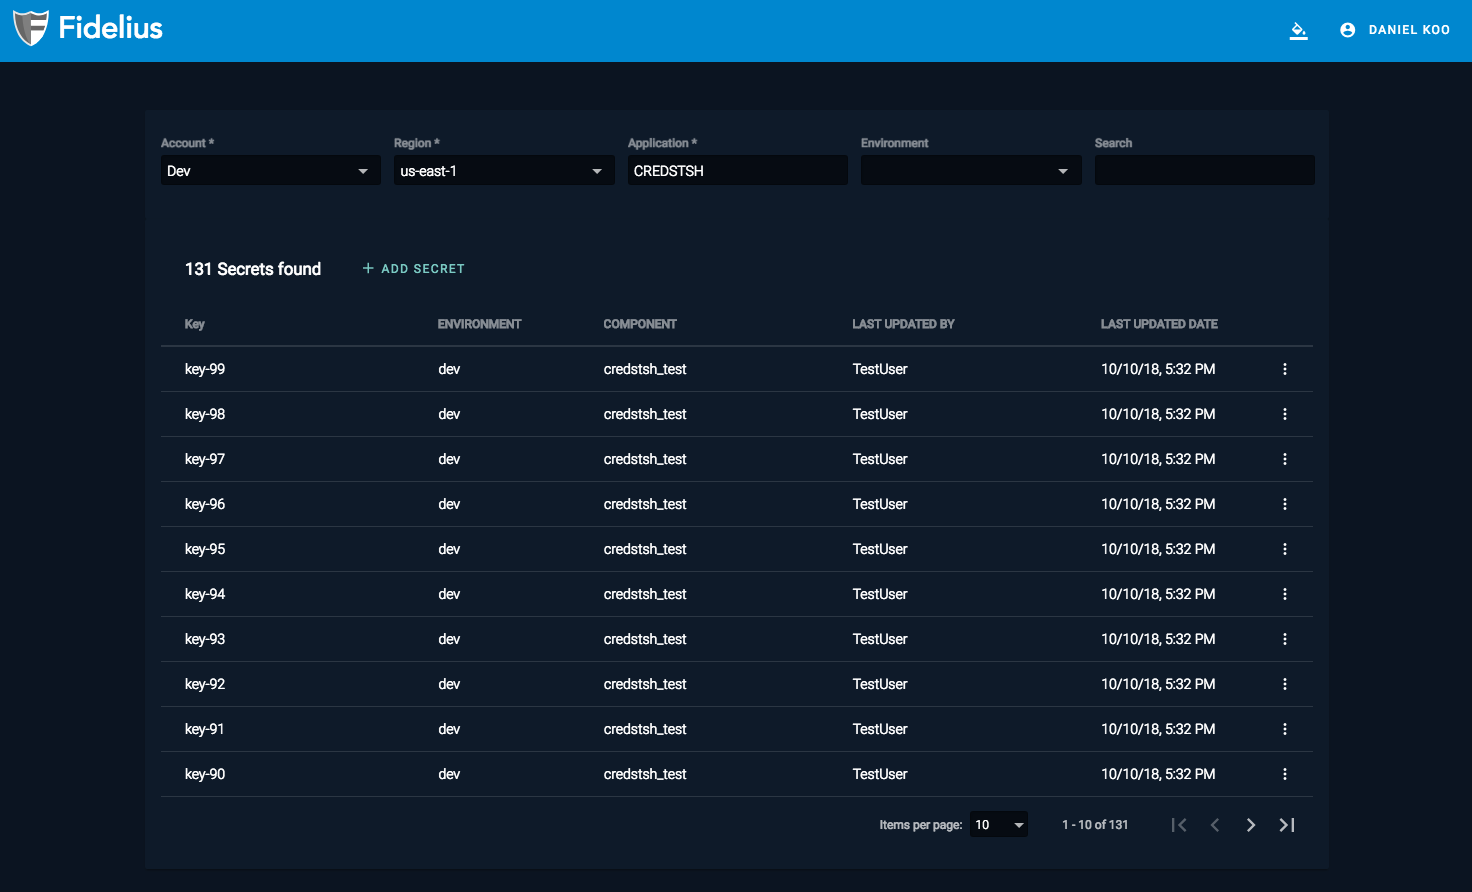
Task: Sort by the Environment column header
Action: 480,324
